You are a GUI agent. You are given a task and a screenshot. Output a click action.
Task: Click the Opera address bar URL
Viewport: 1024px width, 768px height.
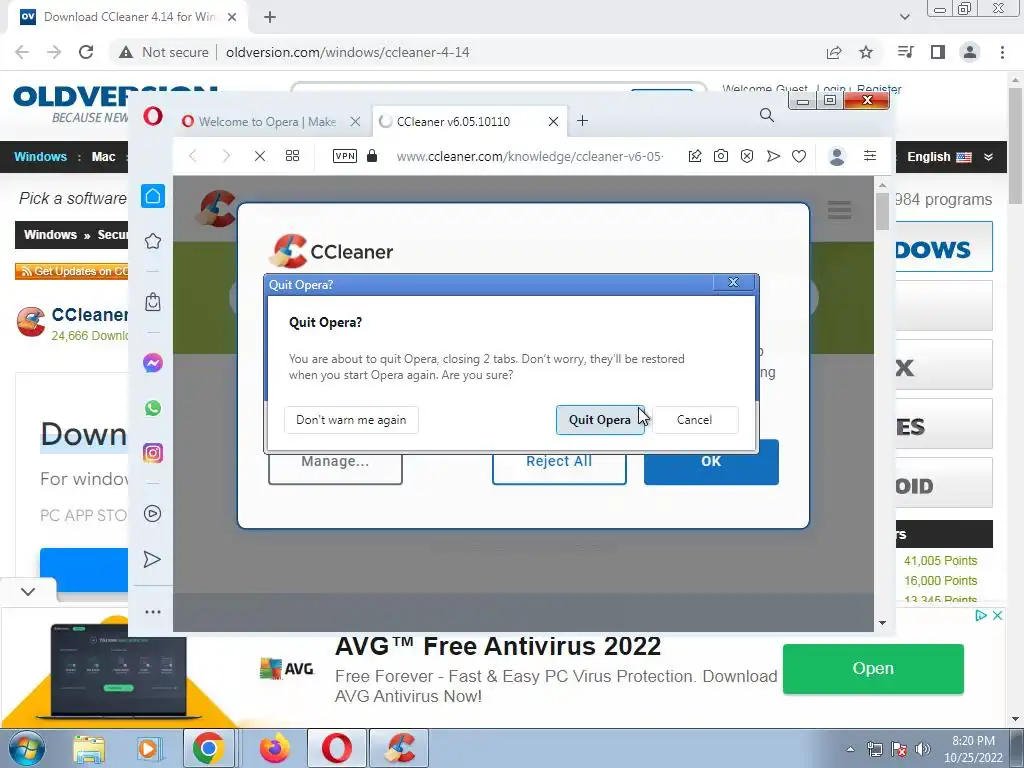(x=530, y=157)
